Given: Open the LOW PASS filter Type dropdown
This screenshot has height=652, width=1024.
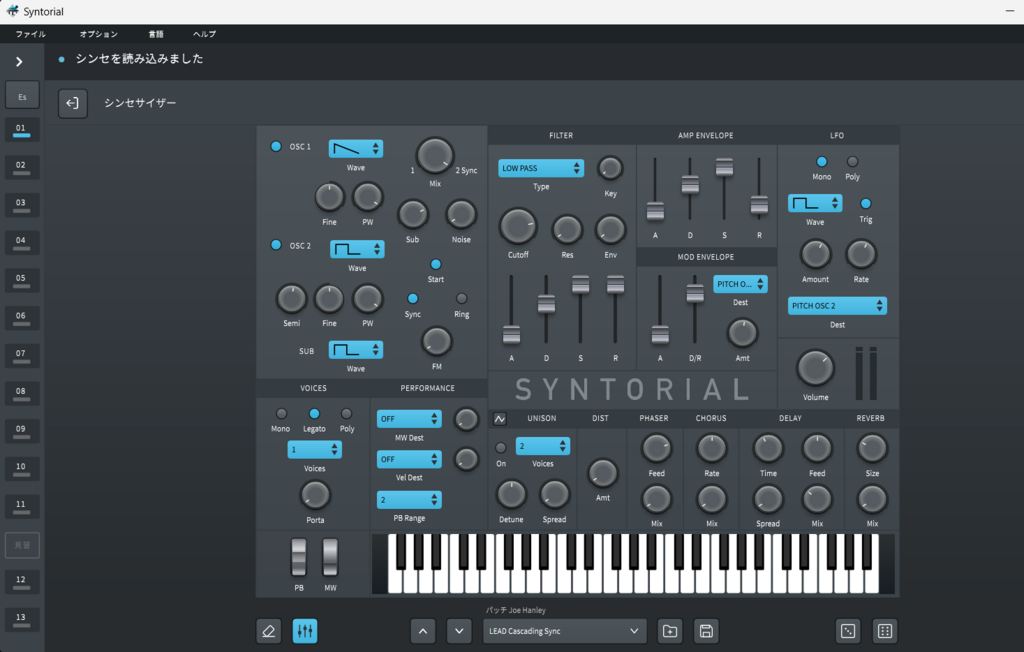Looking at the screenshot, I should (x=541, y=169).
